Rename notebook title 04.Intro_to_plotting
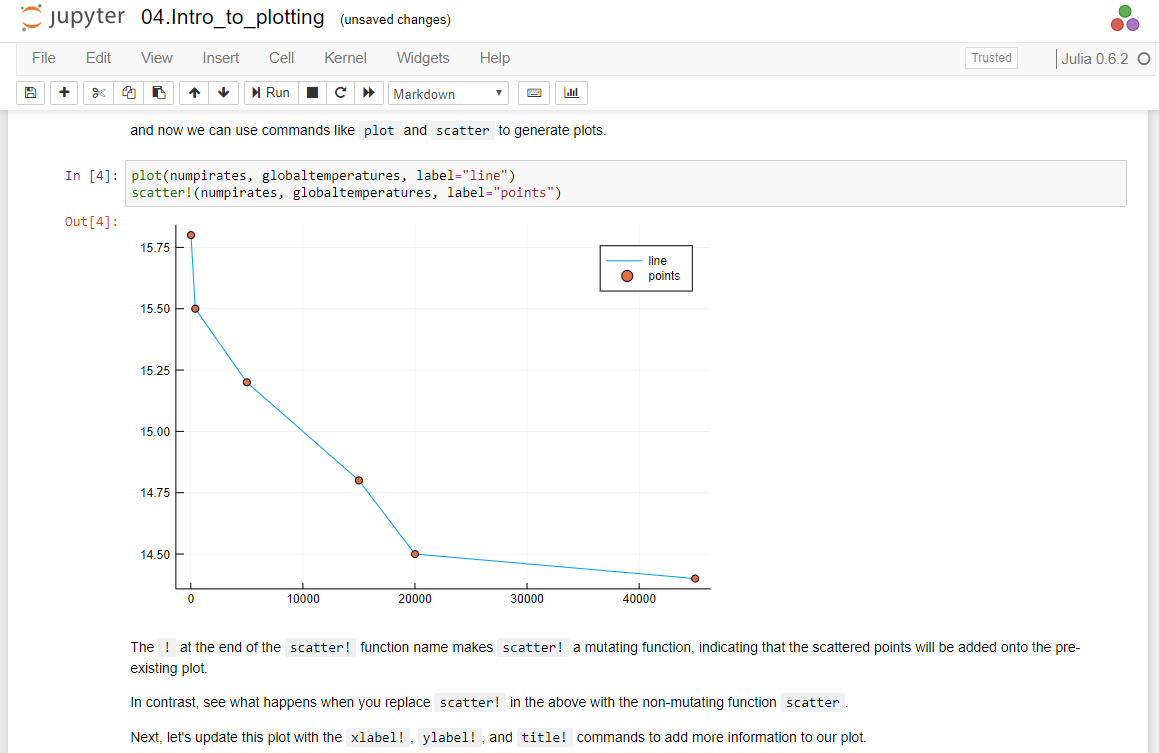The width and height of the screenshot is (1159, 753). coord(233,18)
